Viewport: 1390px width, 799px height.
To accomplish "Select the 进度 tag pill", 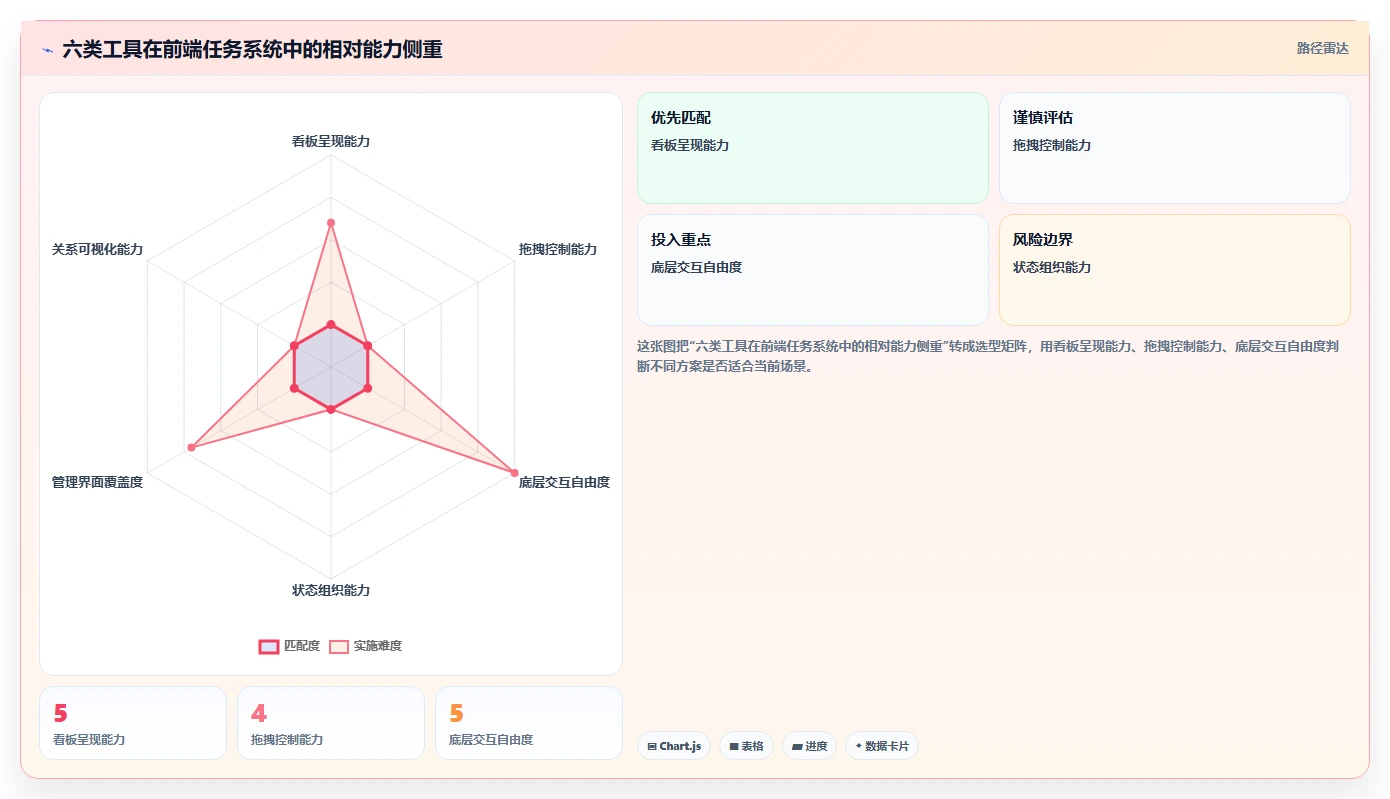I will 810,746.
